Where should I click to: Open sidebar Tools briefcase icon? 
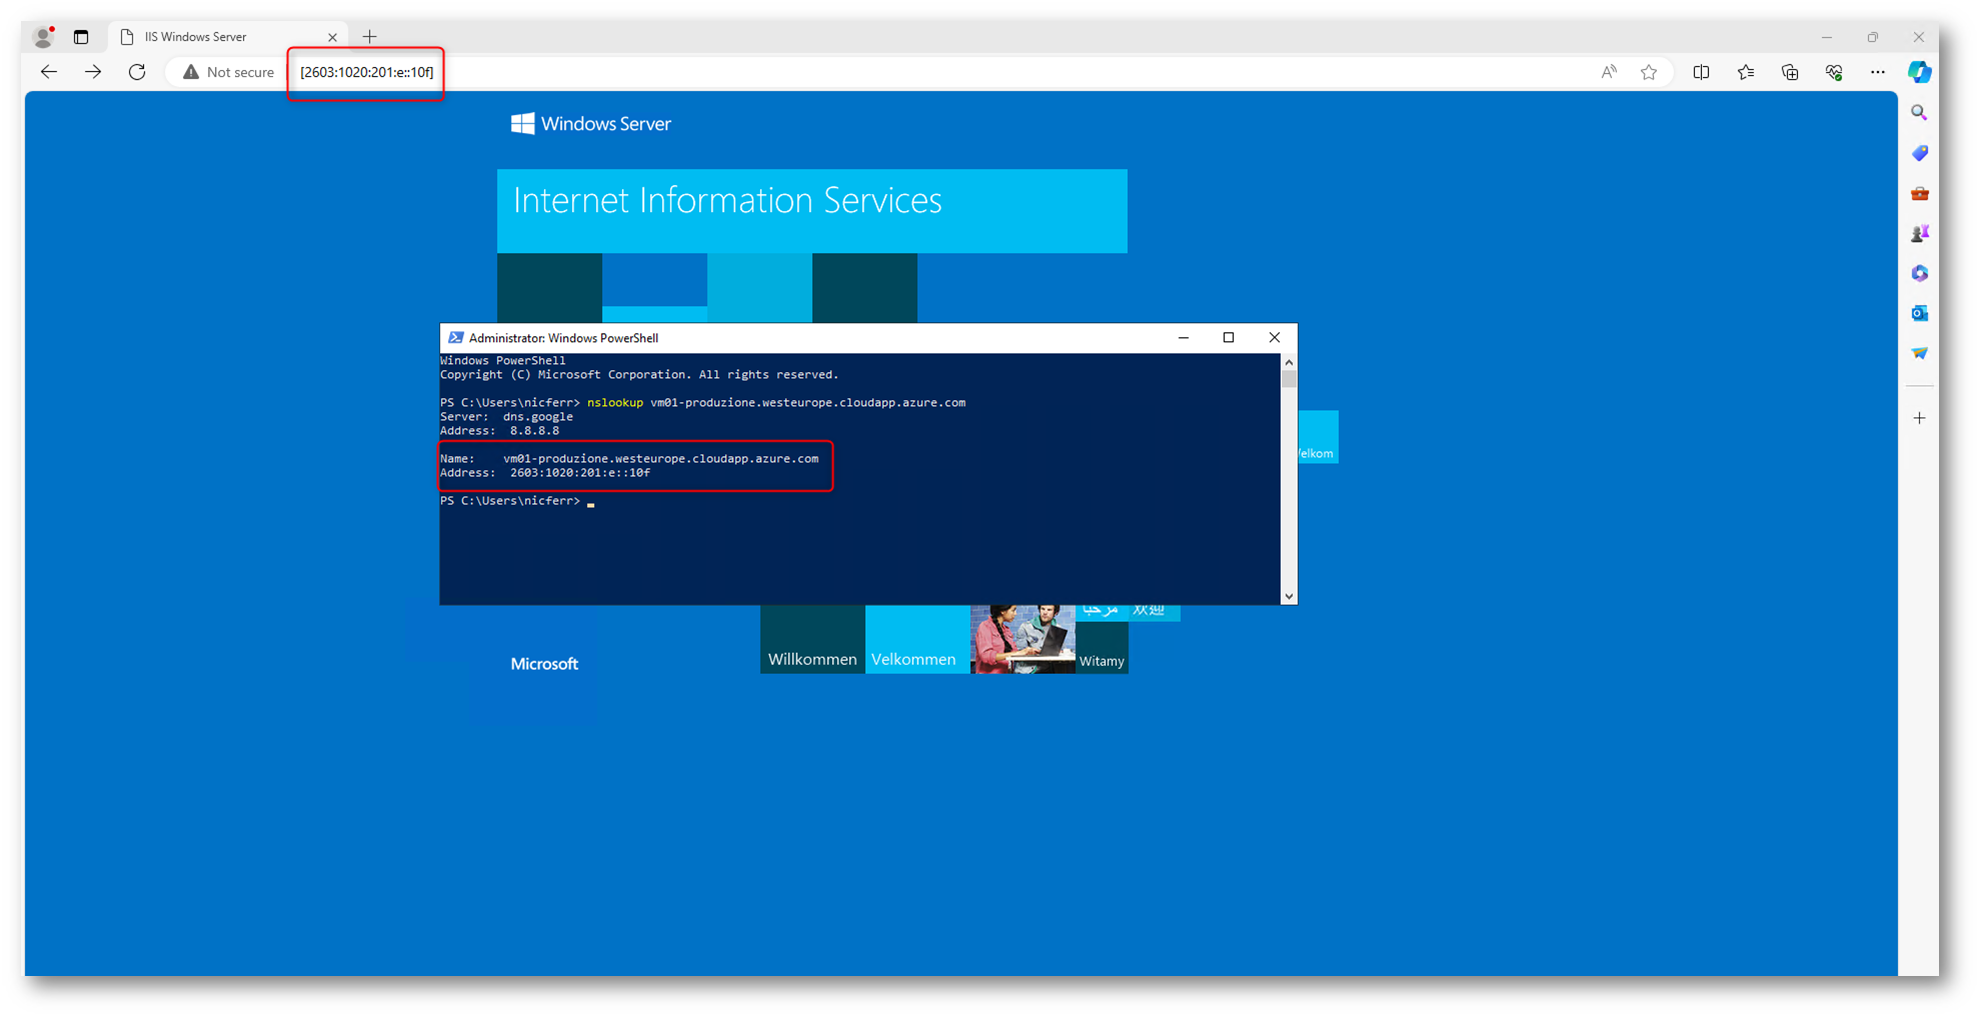tap(1919, 193)
